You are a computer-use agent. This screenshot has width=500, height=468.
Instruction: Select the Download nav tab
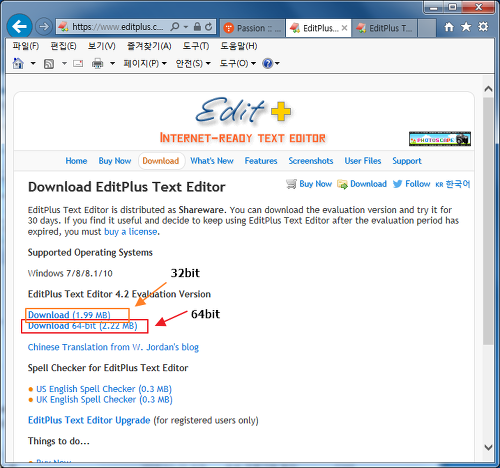(x=161, y=161)
